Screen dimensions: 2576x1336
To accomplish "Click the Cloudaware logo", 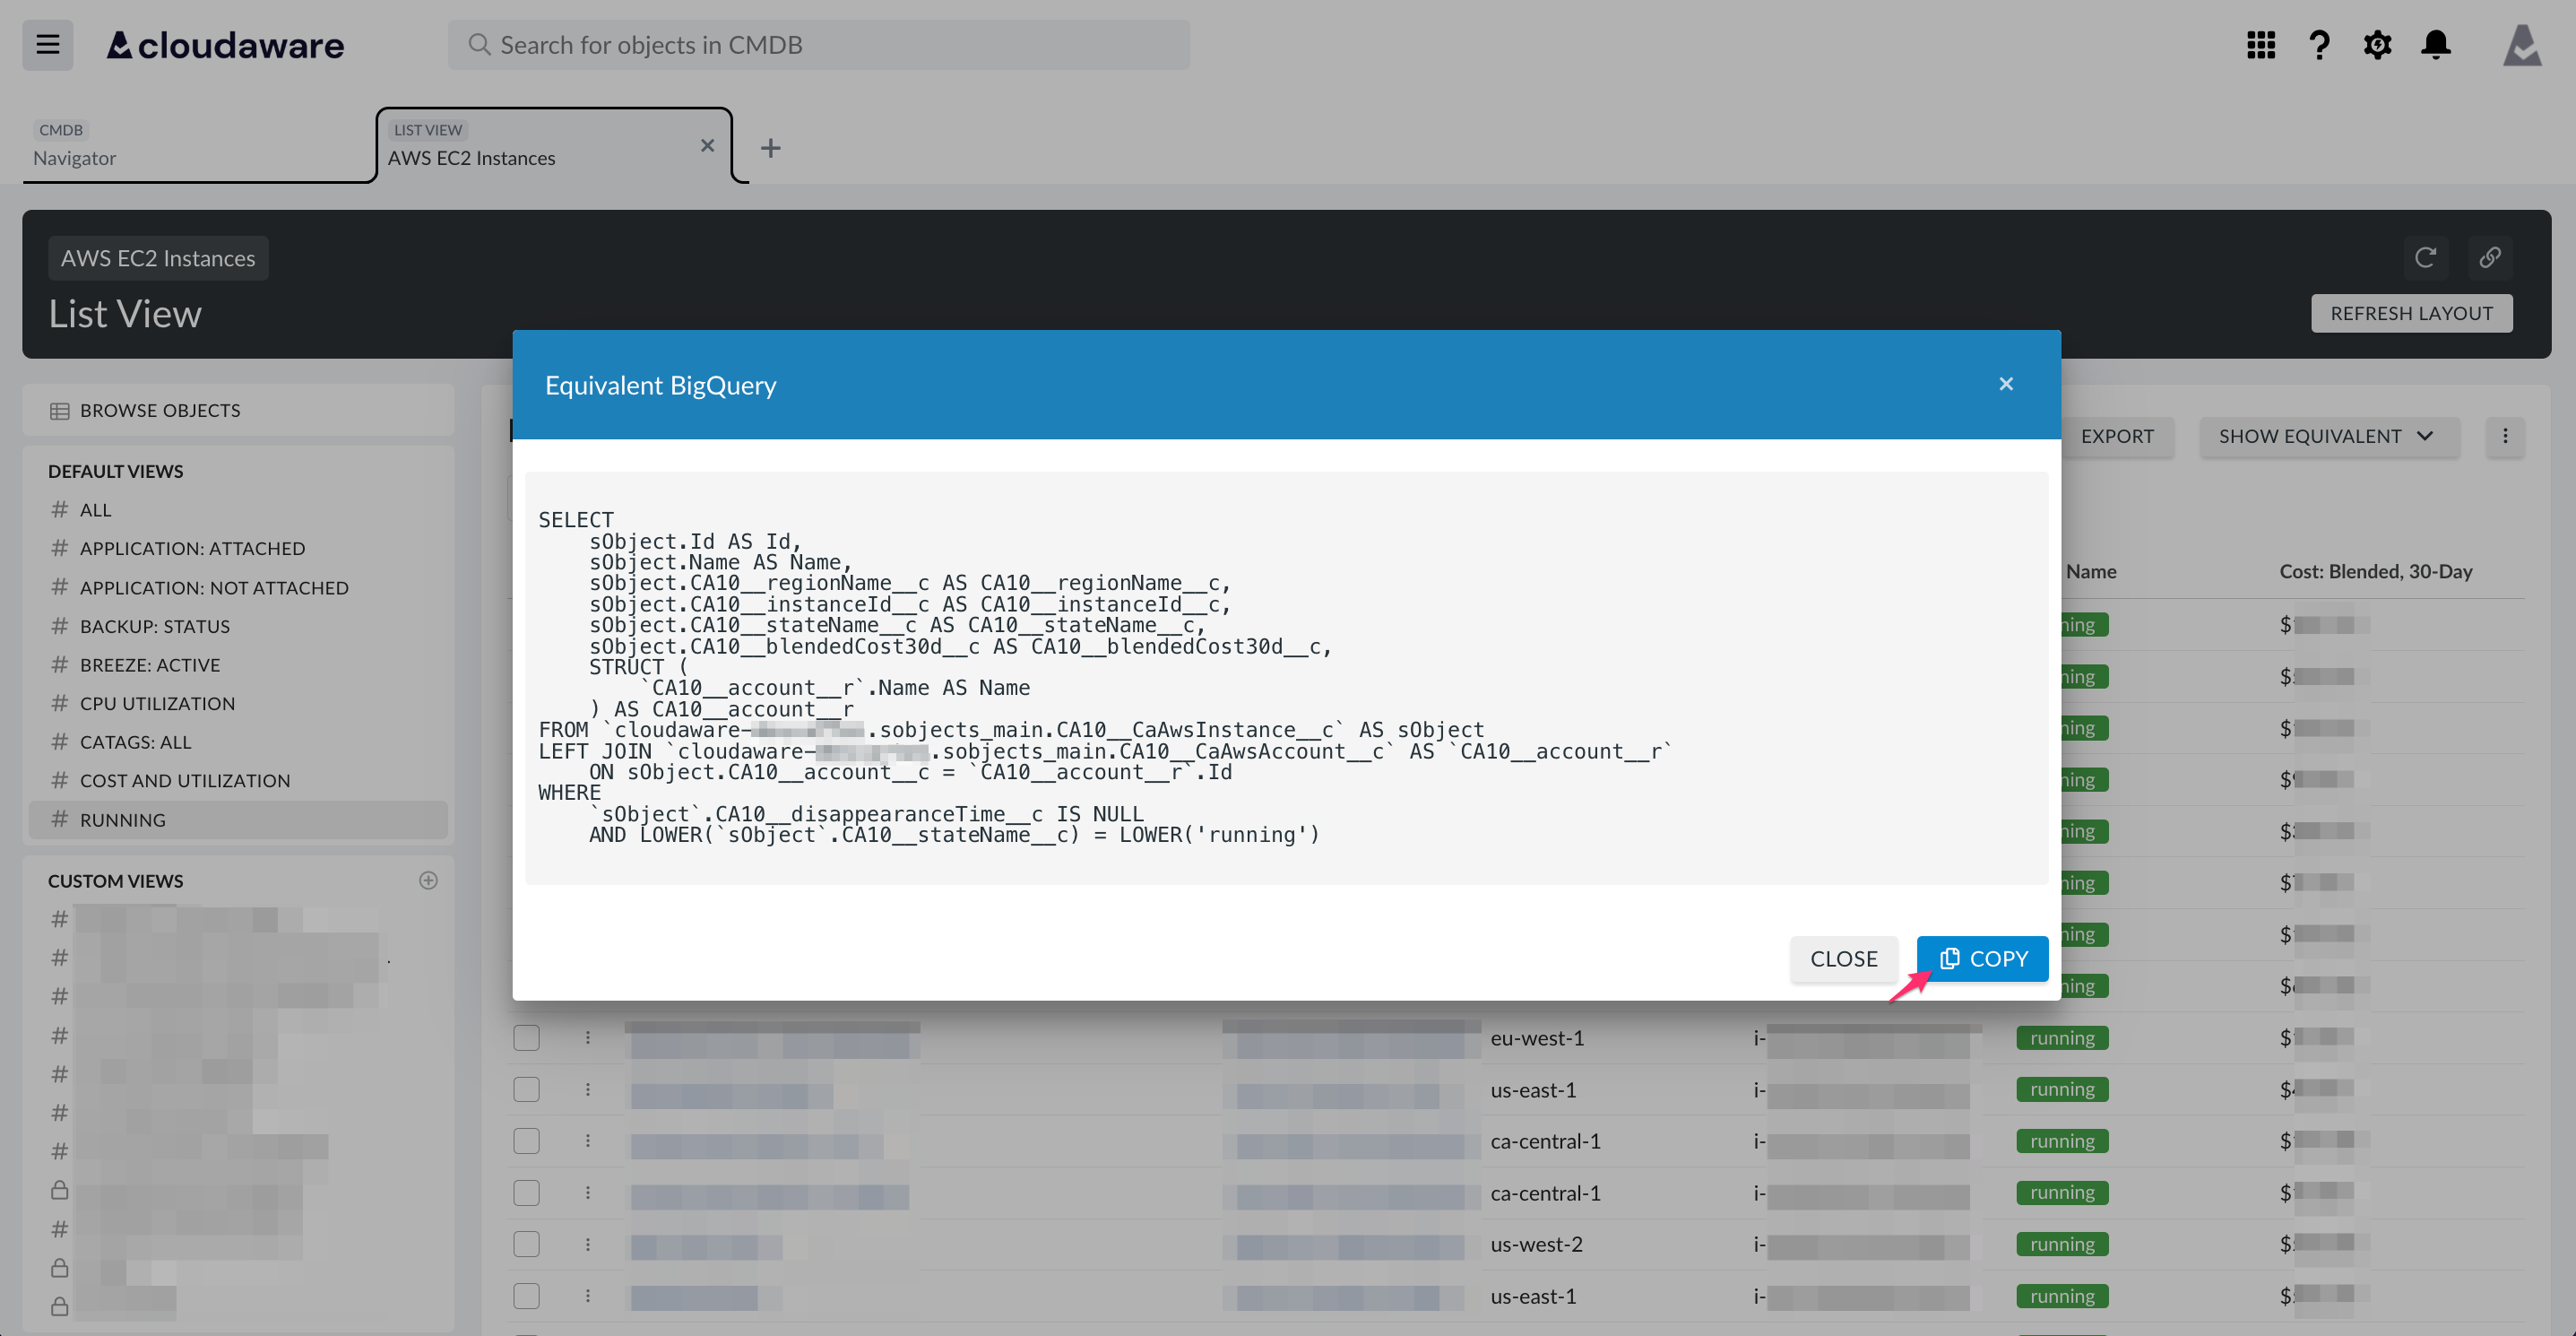I will [x=224, y=45].
